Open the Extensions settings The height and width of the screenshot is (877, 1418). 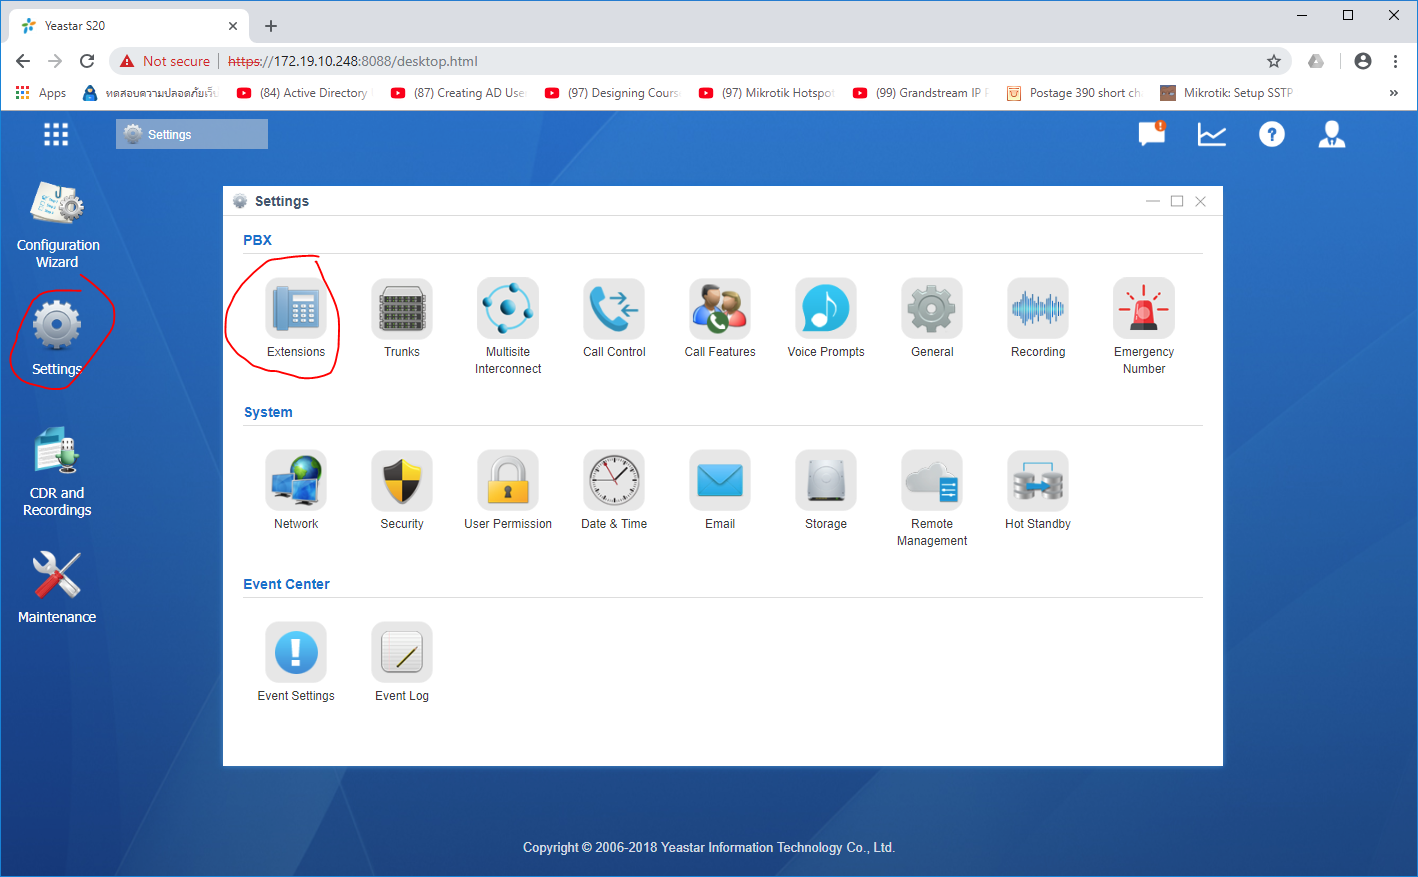coord(296,318)
